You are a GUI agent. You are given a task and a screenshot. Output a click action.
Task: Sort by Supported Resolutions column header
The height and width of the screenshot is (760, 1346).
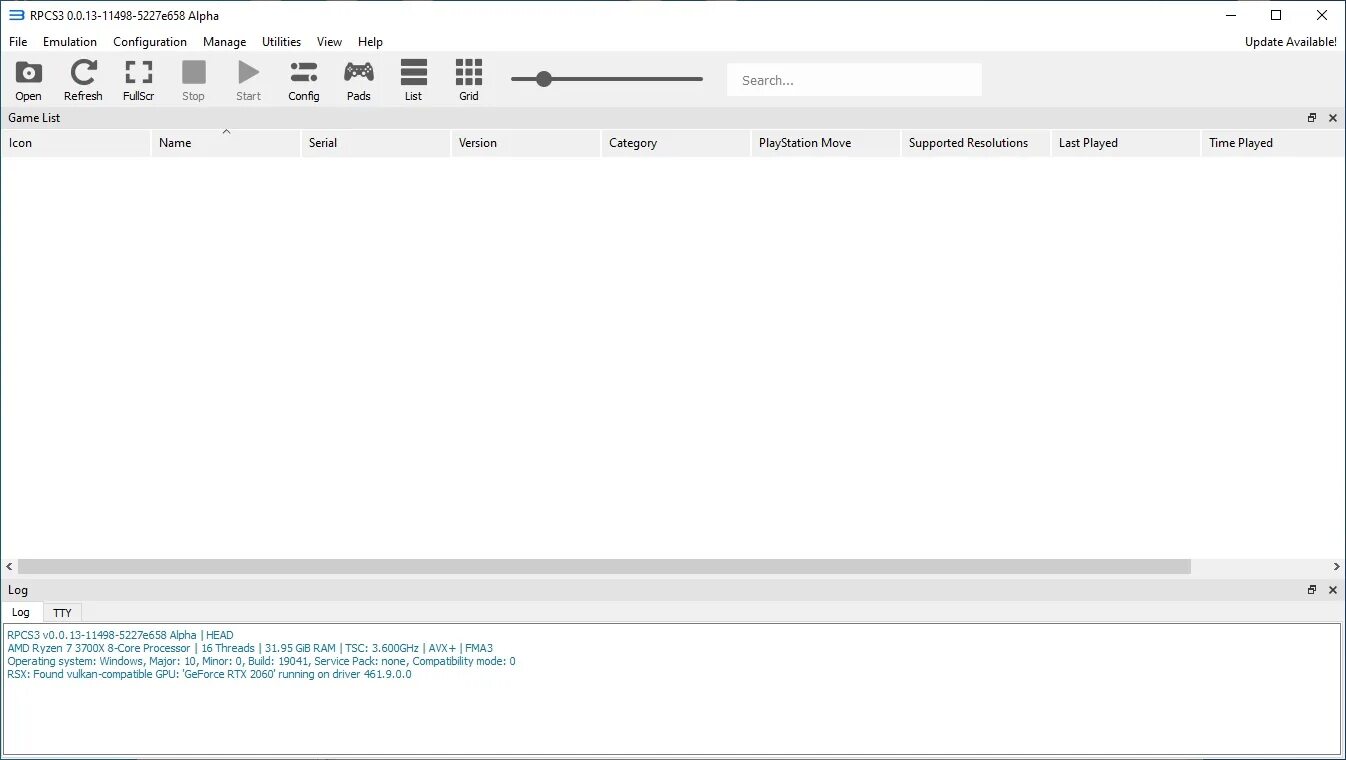[976, 143]
